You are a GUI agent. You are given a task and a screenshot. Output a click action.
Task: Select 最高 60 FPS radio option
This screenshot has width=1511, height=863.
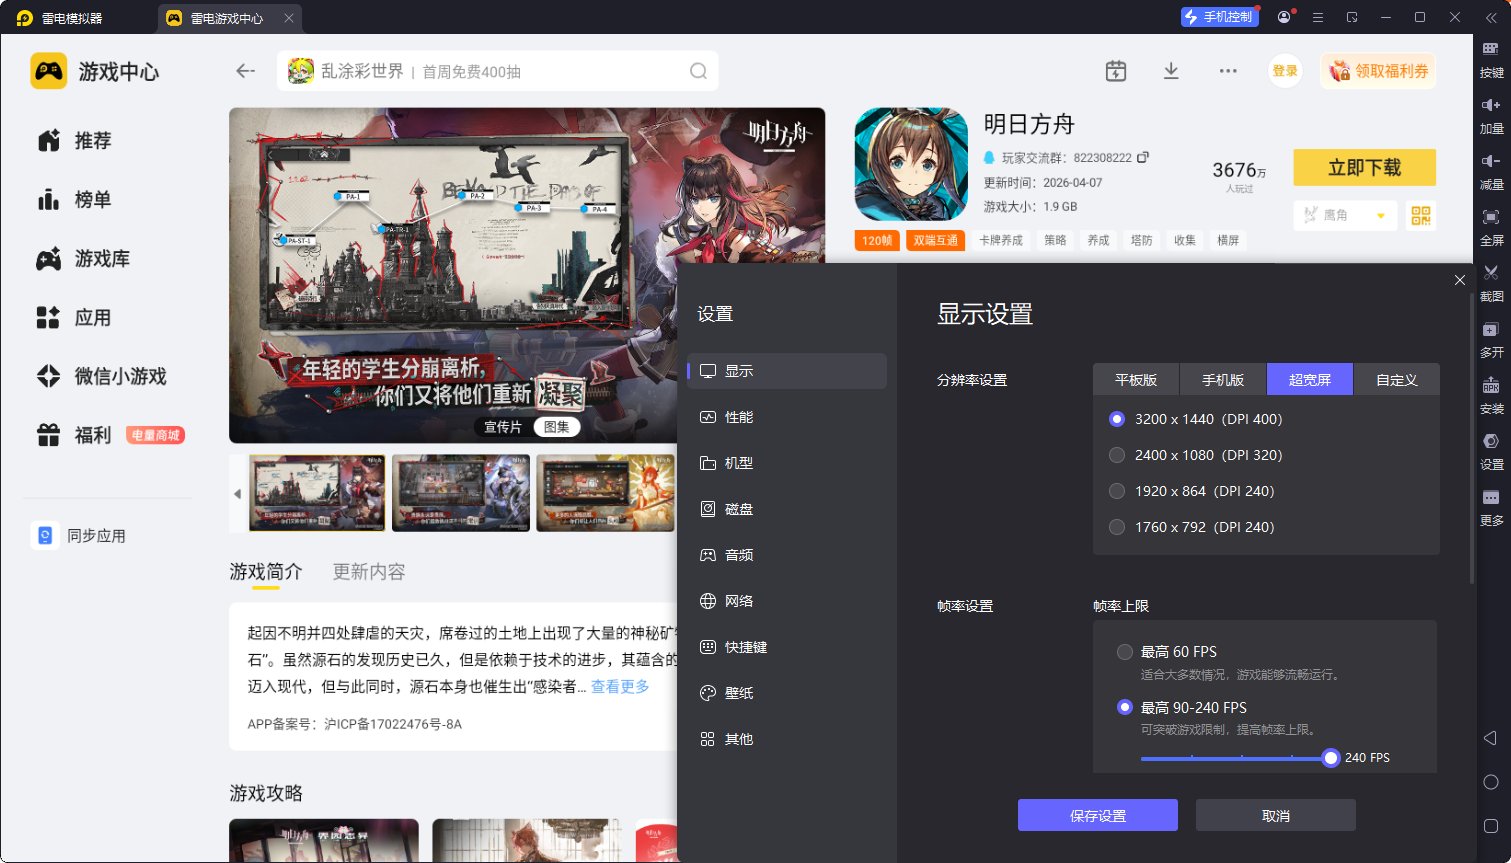coord(1125,652)
